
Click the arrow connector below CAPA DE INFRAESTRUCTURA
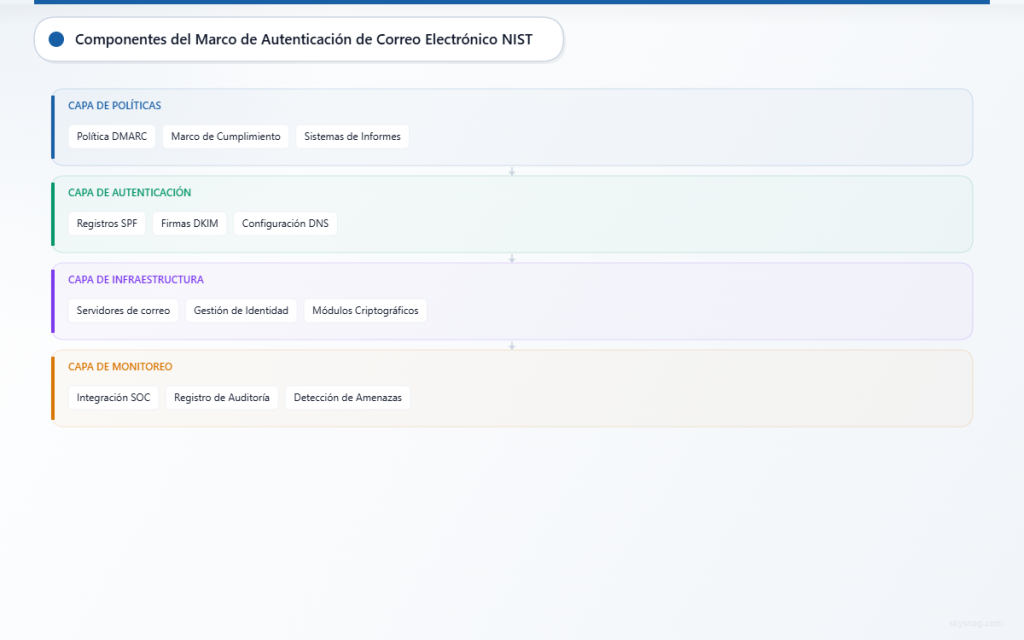point(512,344)
